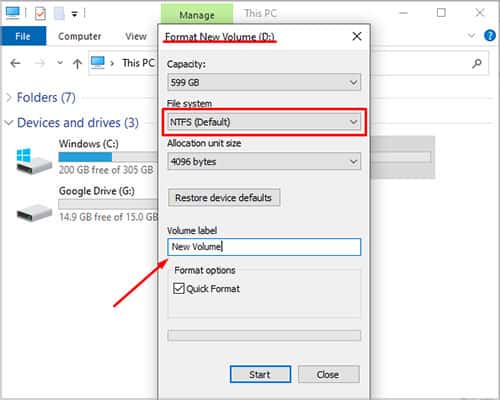Viewport: 500px width, 400px height.
Task: Click This PC in address bar breadcrumb
Action: pos(138,63)
